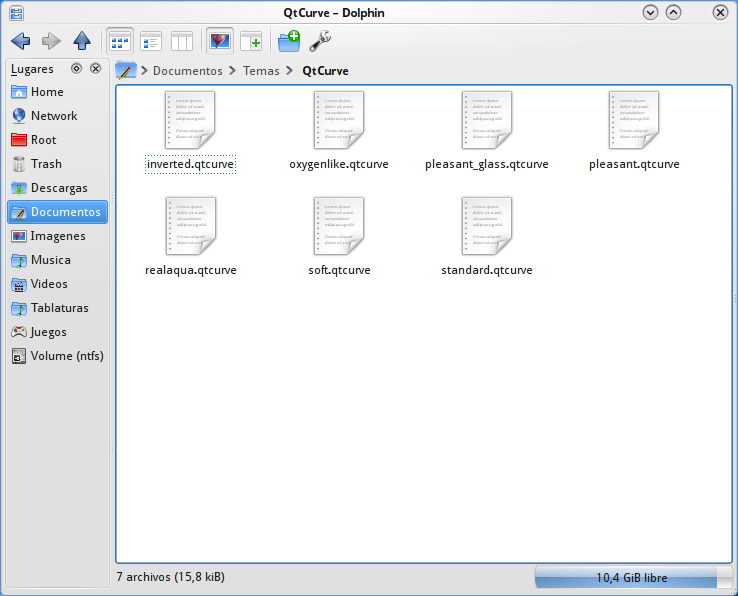Open Musica in Places sidebar
The width and height of the screenshot is (738, 596).
[x=57, y=260]
